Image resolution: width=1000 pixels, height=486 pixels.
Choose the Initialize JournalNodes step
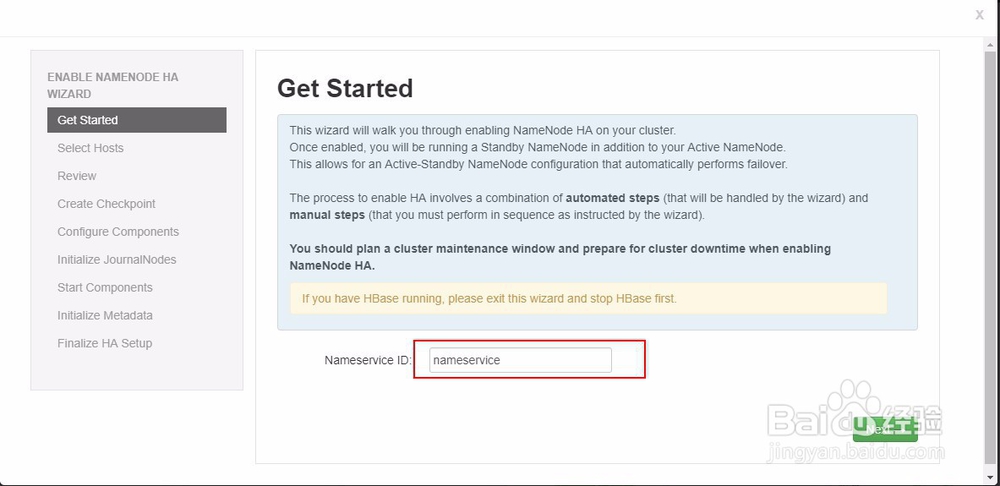[117, 260]
